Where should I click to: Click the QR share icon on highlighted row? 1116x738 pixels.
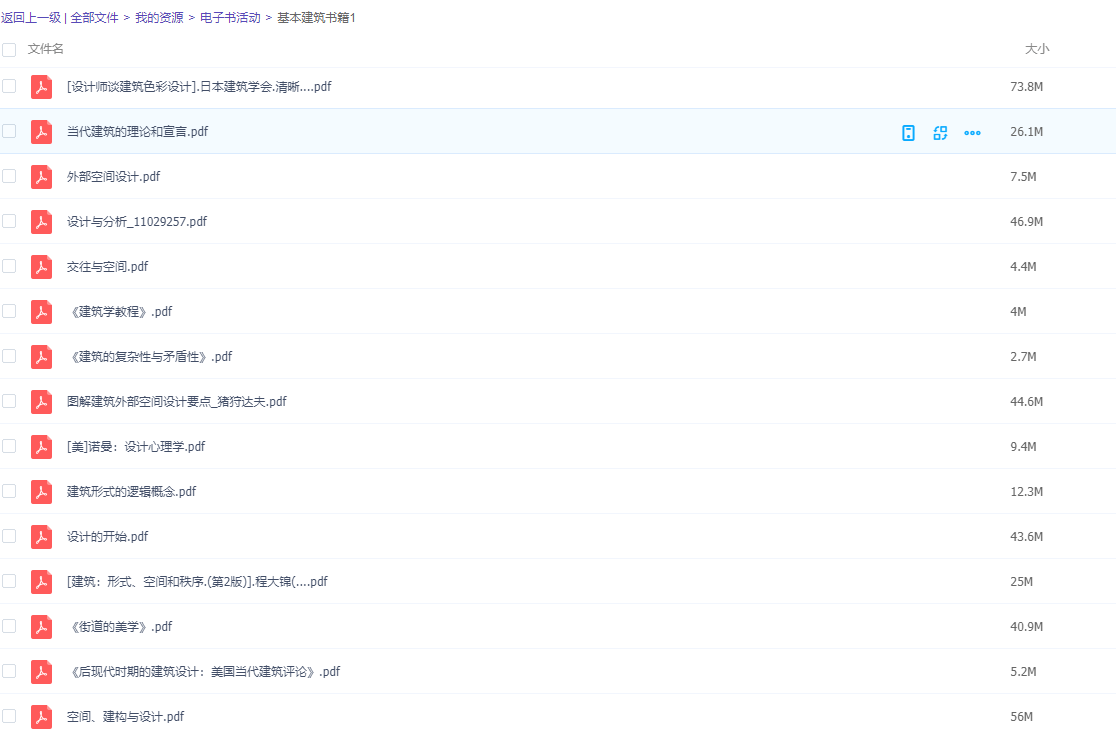pyautogui.click(x=940, y=132)
